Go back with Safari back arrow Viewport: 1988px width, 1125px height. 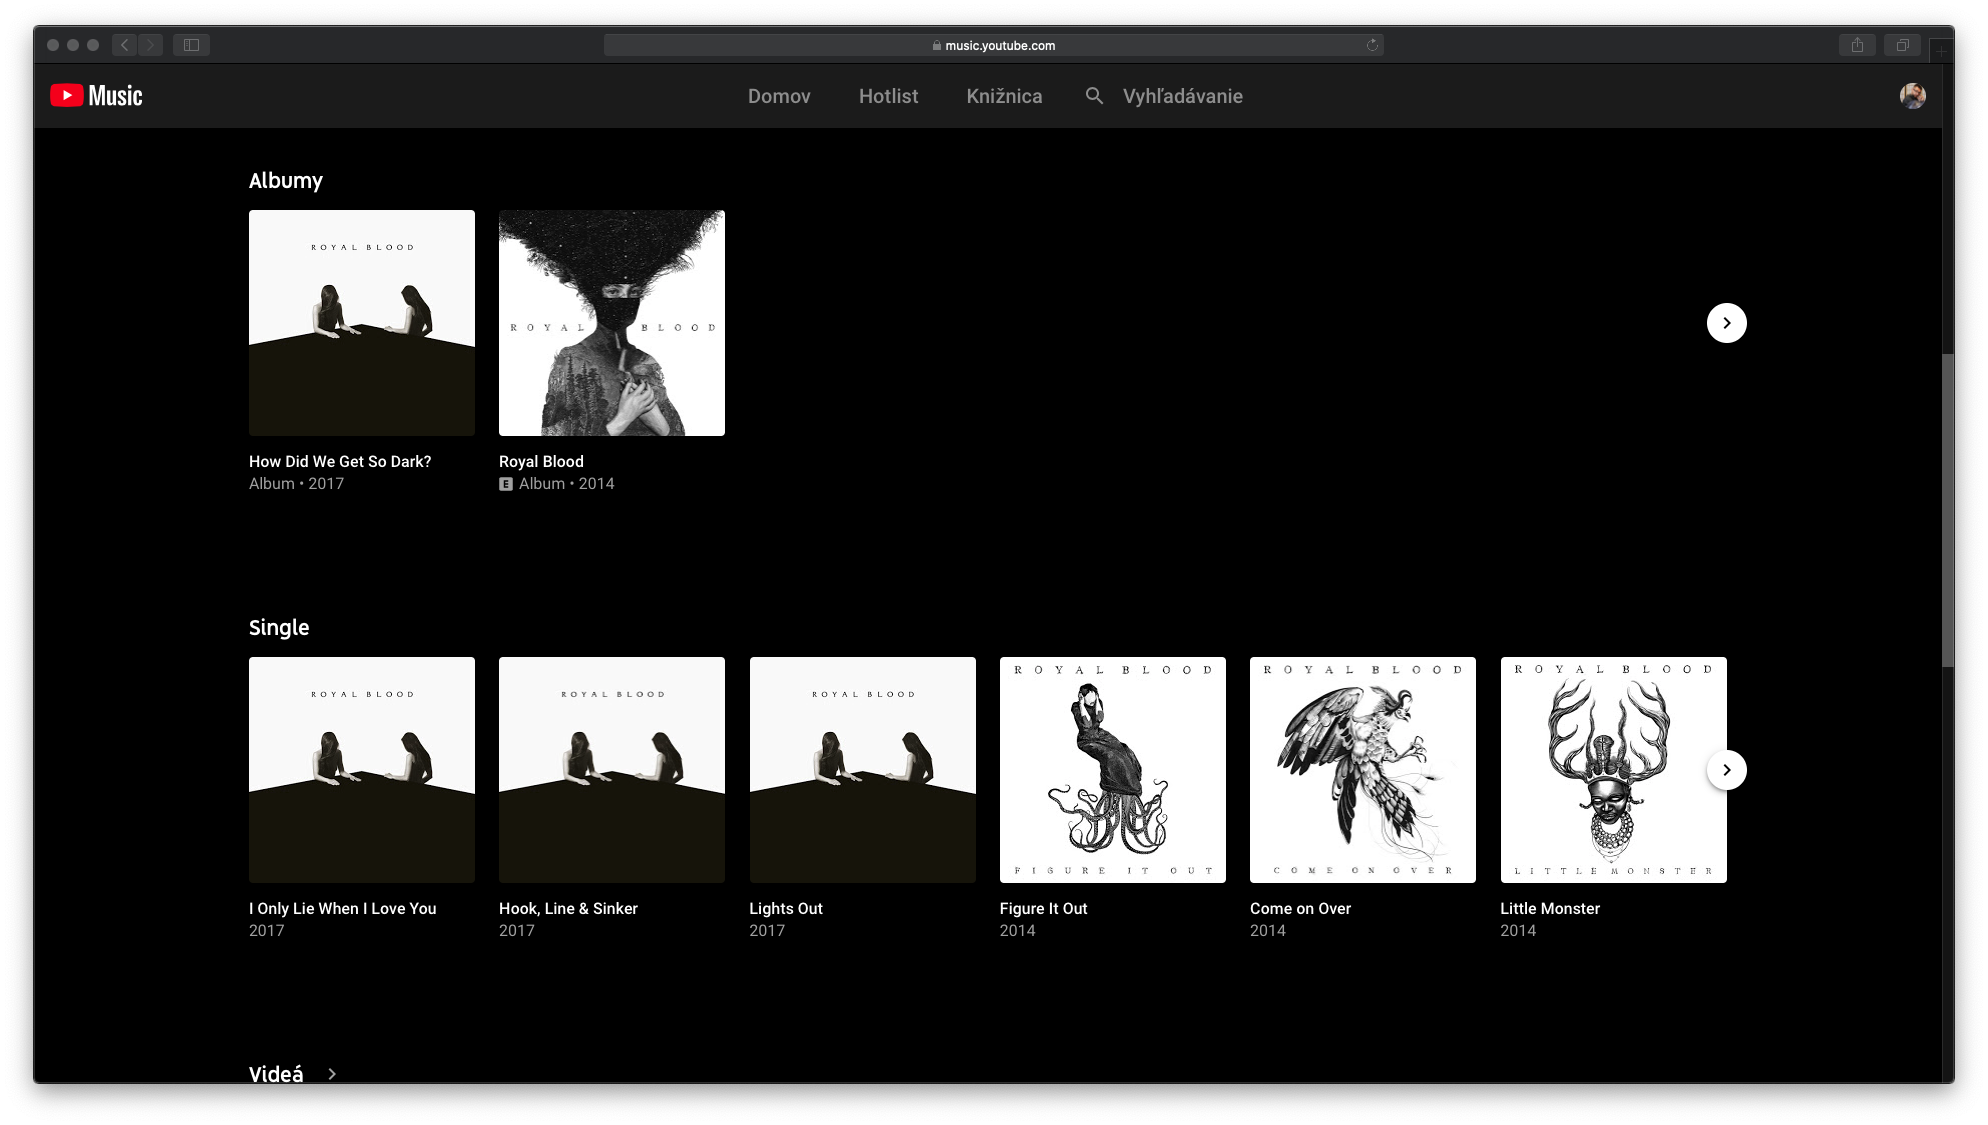[125, 45]
